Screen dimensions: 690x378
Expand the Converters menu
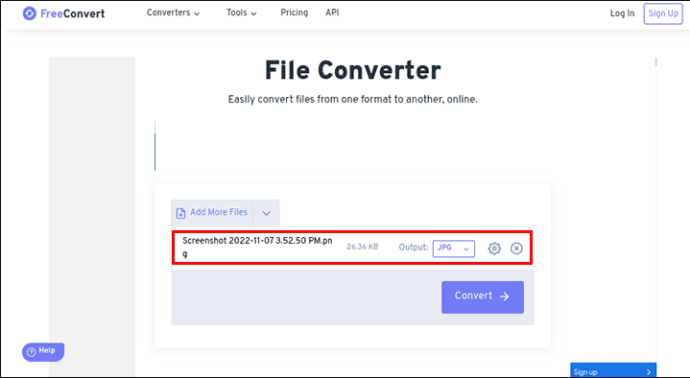point(173,13)
